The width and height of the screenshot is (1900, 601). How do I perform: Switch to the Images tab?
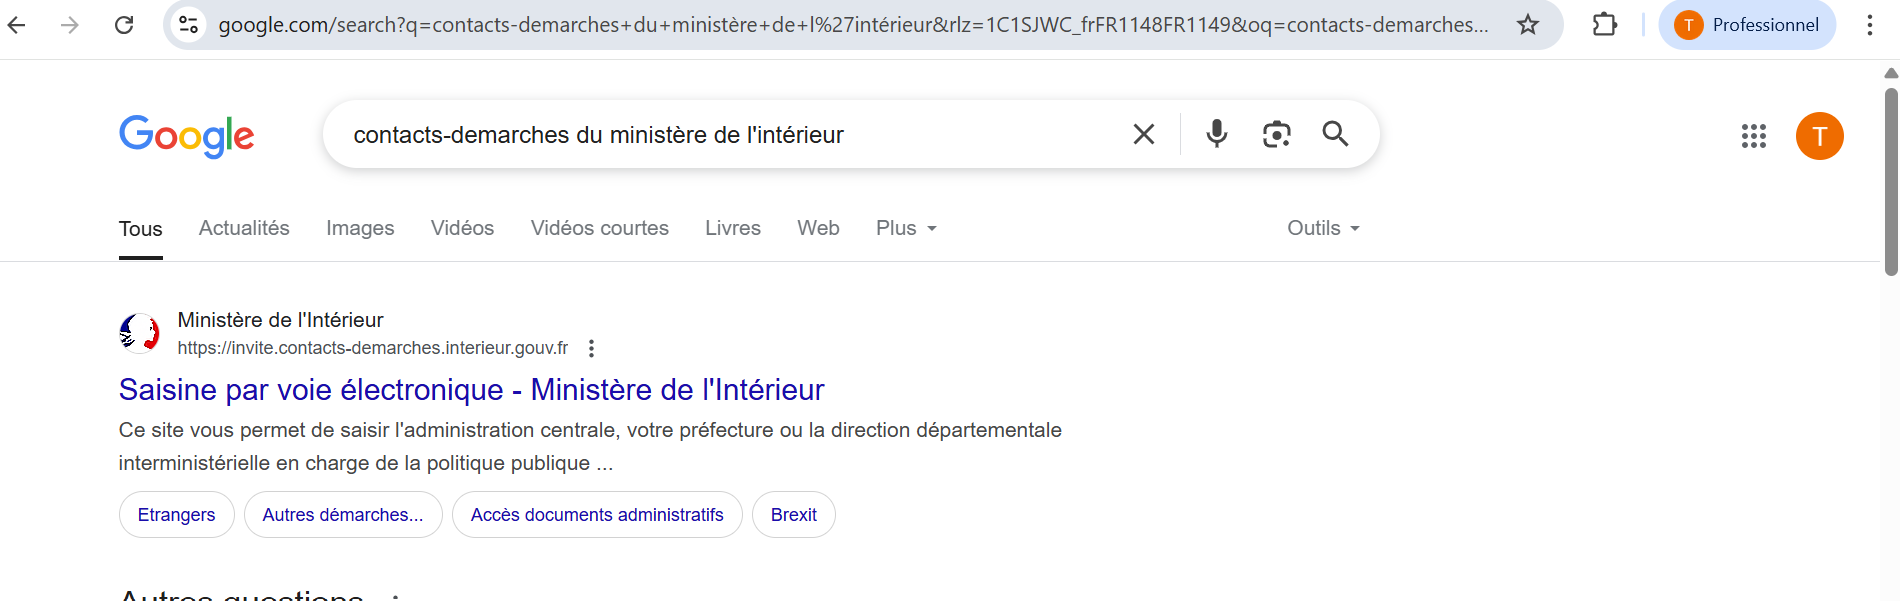(360, 228)
